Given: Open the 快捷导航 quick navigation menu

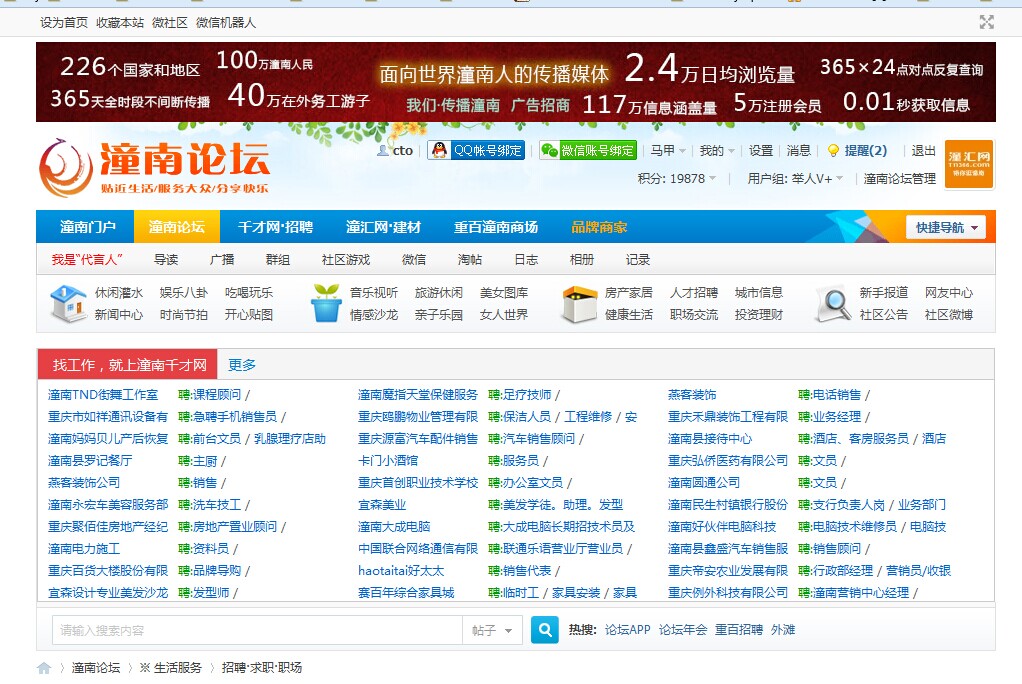Looking at the screenshot, I should (945, 226).
